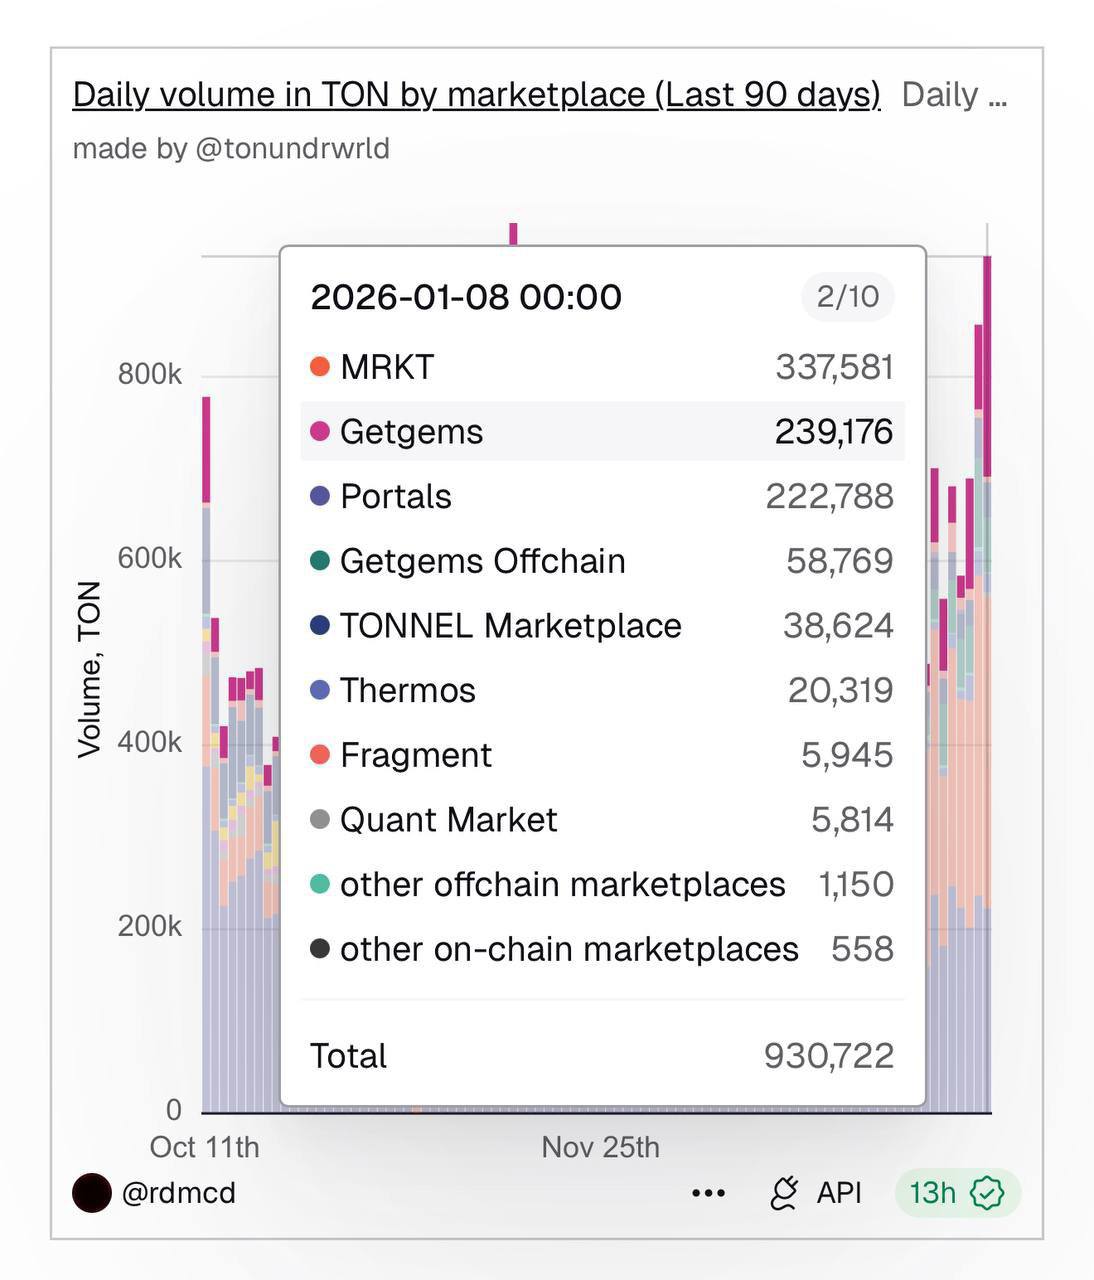Click the Total row in tooltip
The height and width of the screenshot is (1280, 1094).
pyautogui.click(x=602, y=1056)
